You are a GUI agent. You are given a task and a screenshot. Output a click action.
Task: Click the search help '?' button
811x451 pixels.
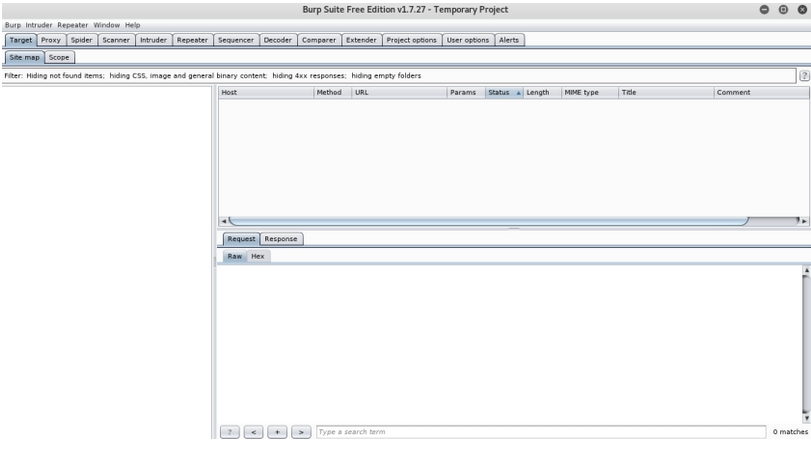click(x=230, y=432)
